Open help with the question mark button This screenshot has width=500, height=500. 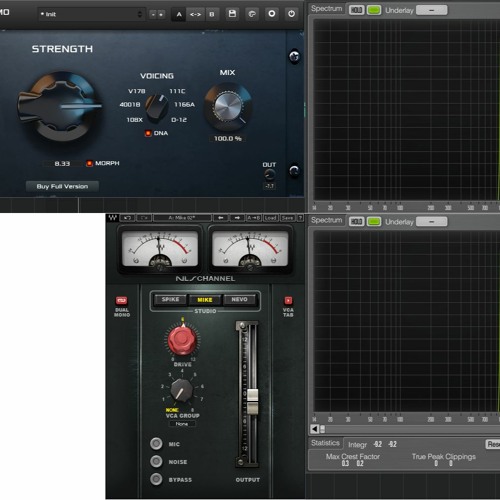click(x=300, y=218)
